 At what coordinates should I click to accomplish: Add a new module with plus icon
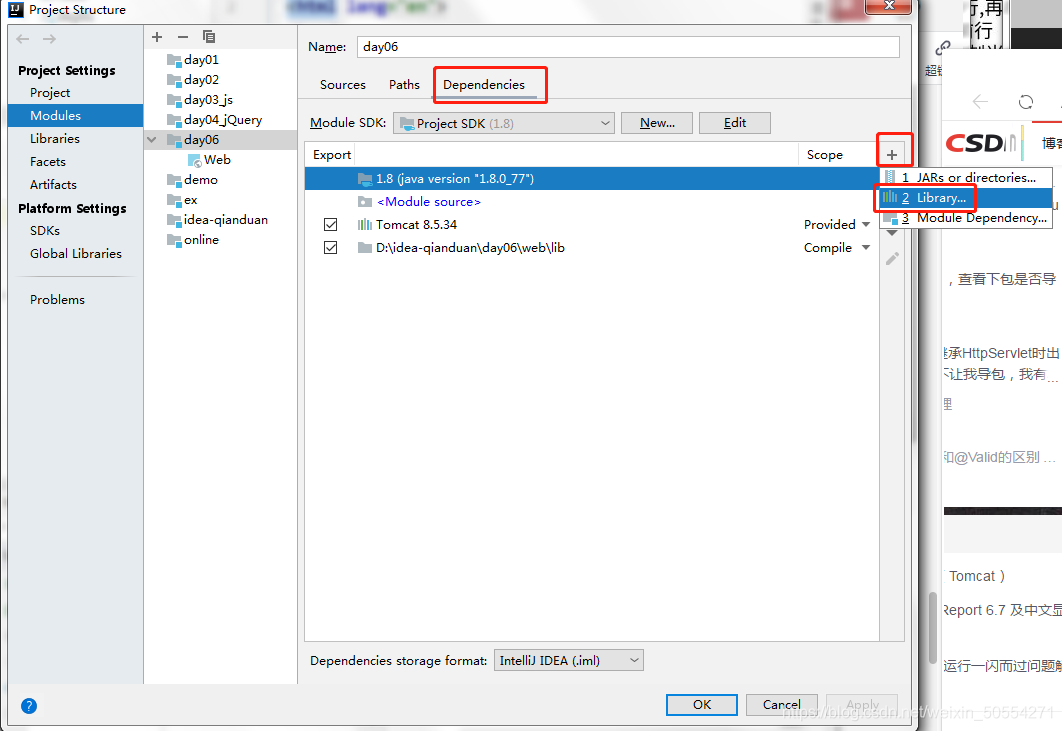click(x=157, y=37)
